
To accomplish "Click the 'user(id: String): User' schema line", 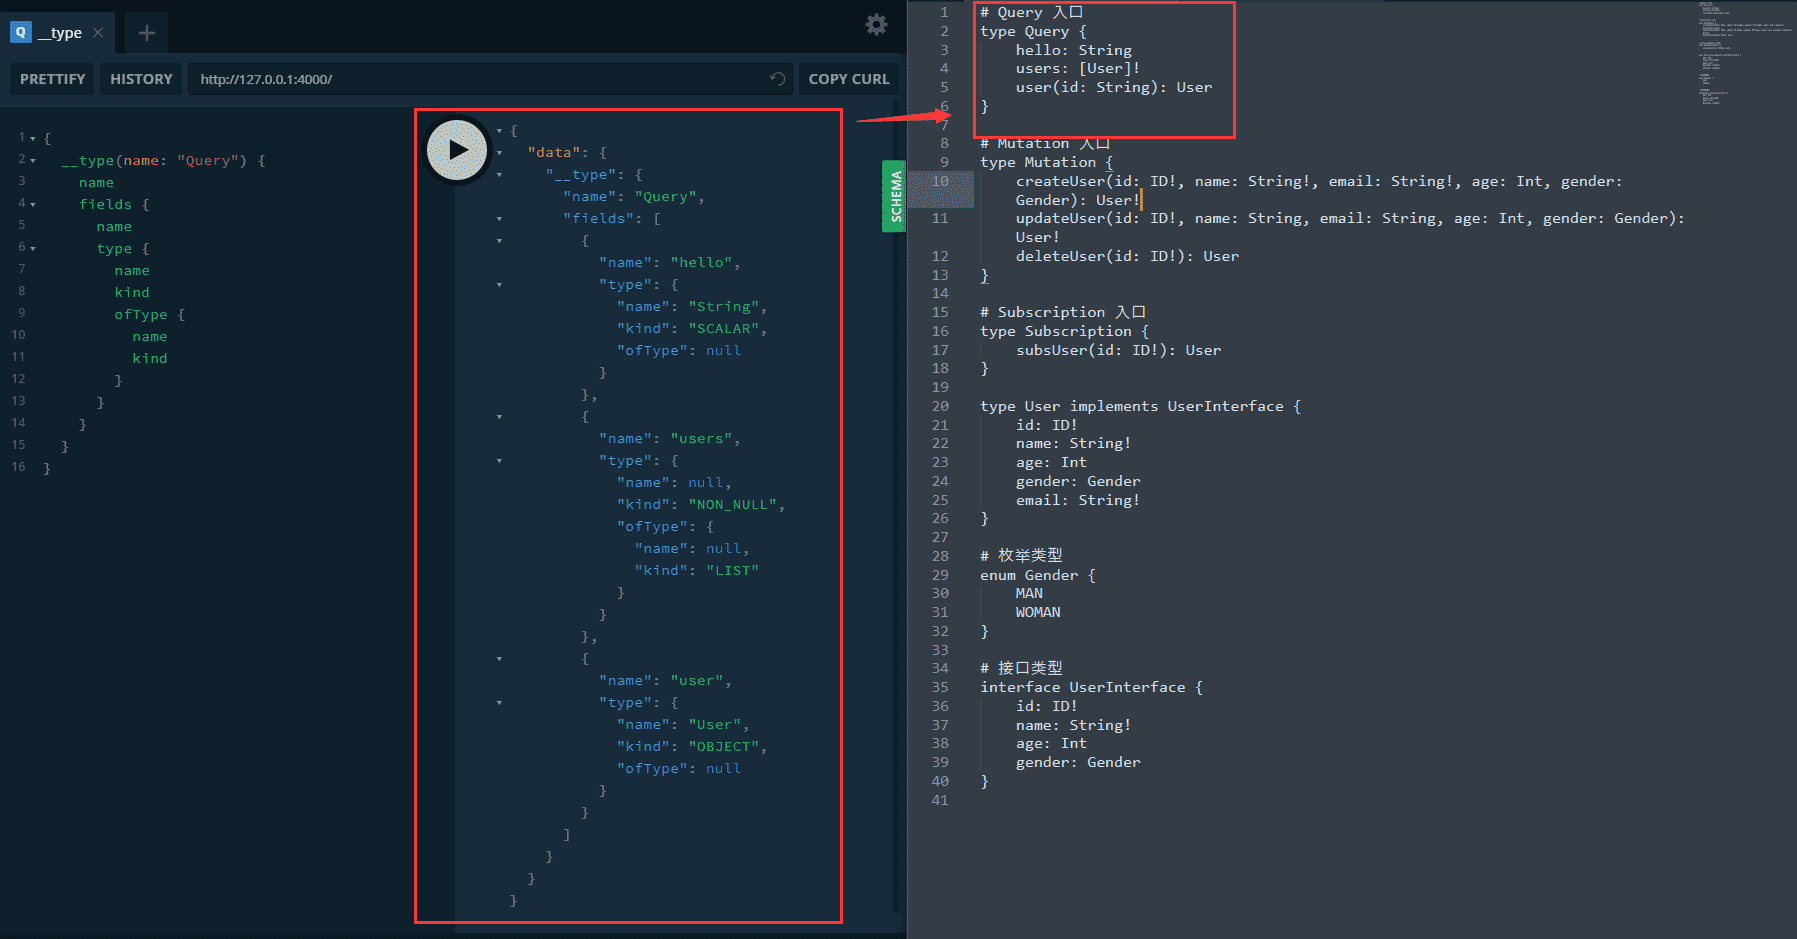I will (1114, 87).
